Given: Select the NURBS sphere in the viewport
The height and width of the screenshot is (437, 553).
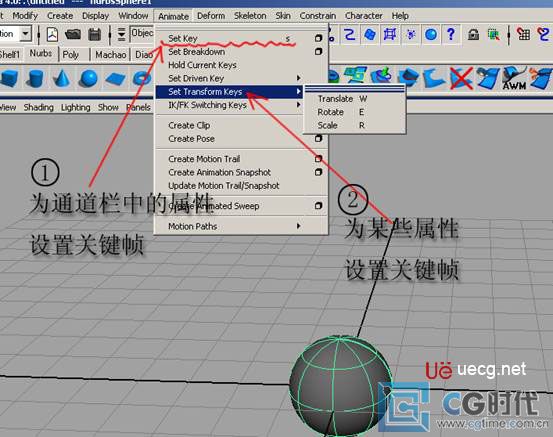Looking at the screenshot, I should [340, 385].
